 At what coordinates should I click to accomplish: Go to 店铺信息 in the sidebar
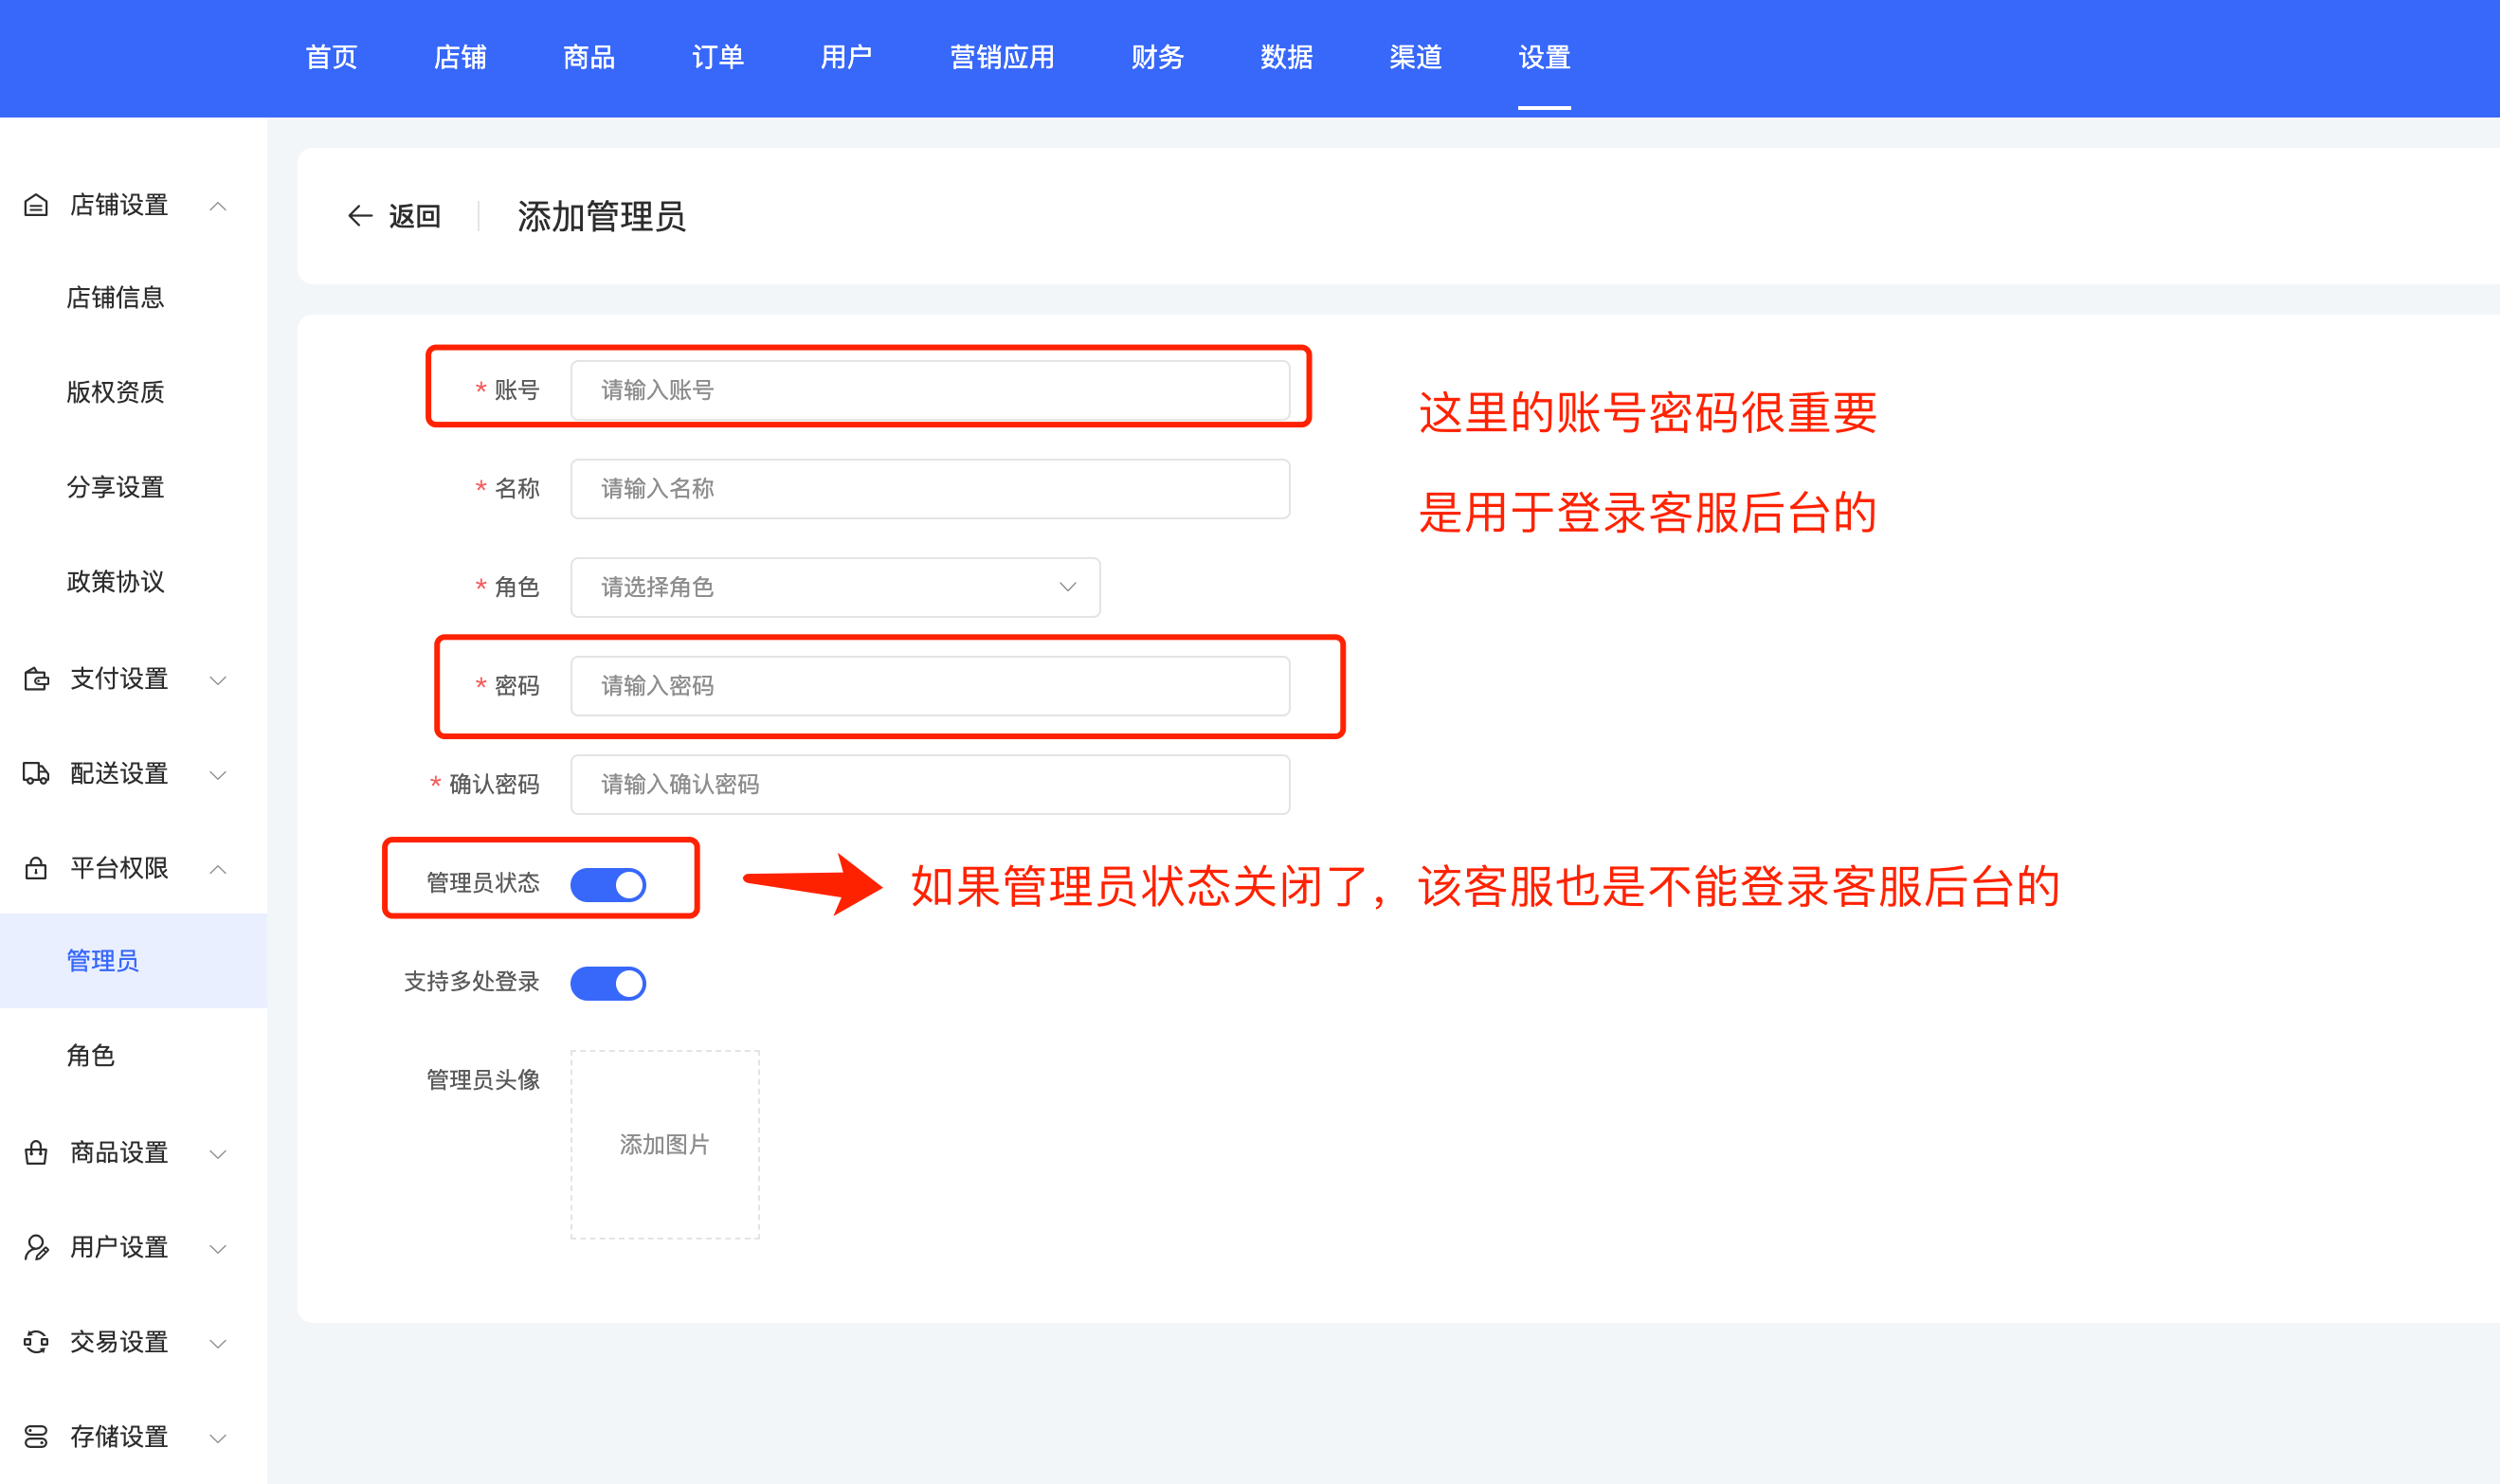pos(115,297)
